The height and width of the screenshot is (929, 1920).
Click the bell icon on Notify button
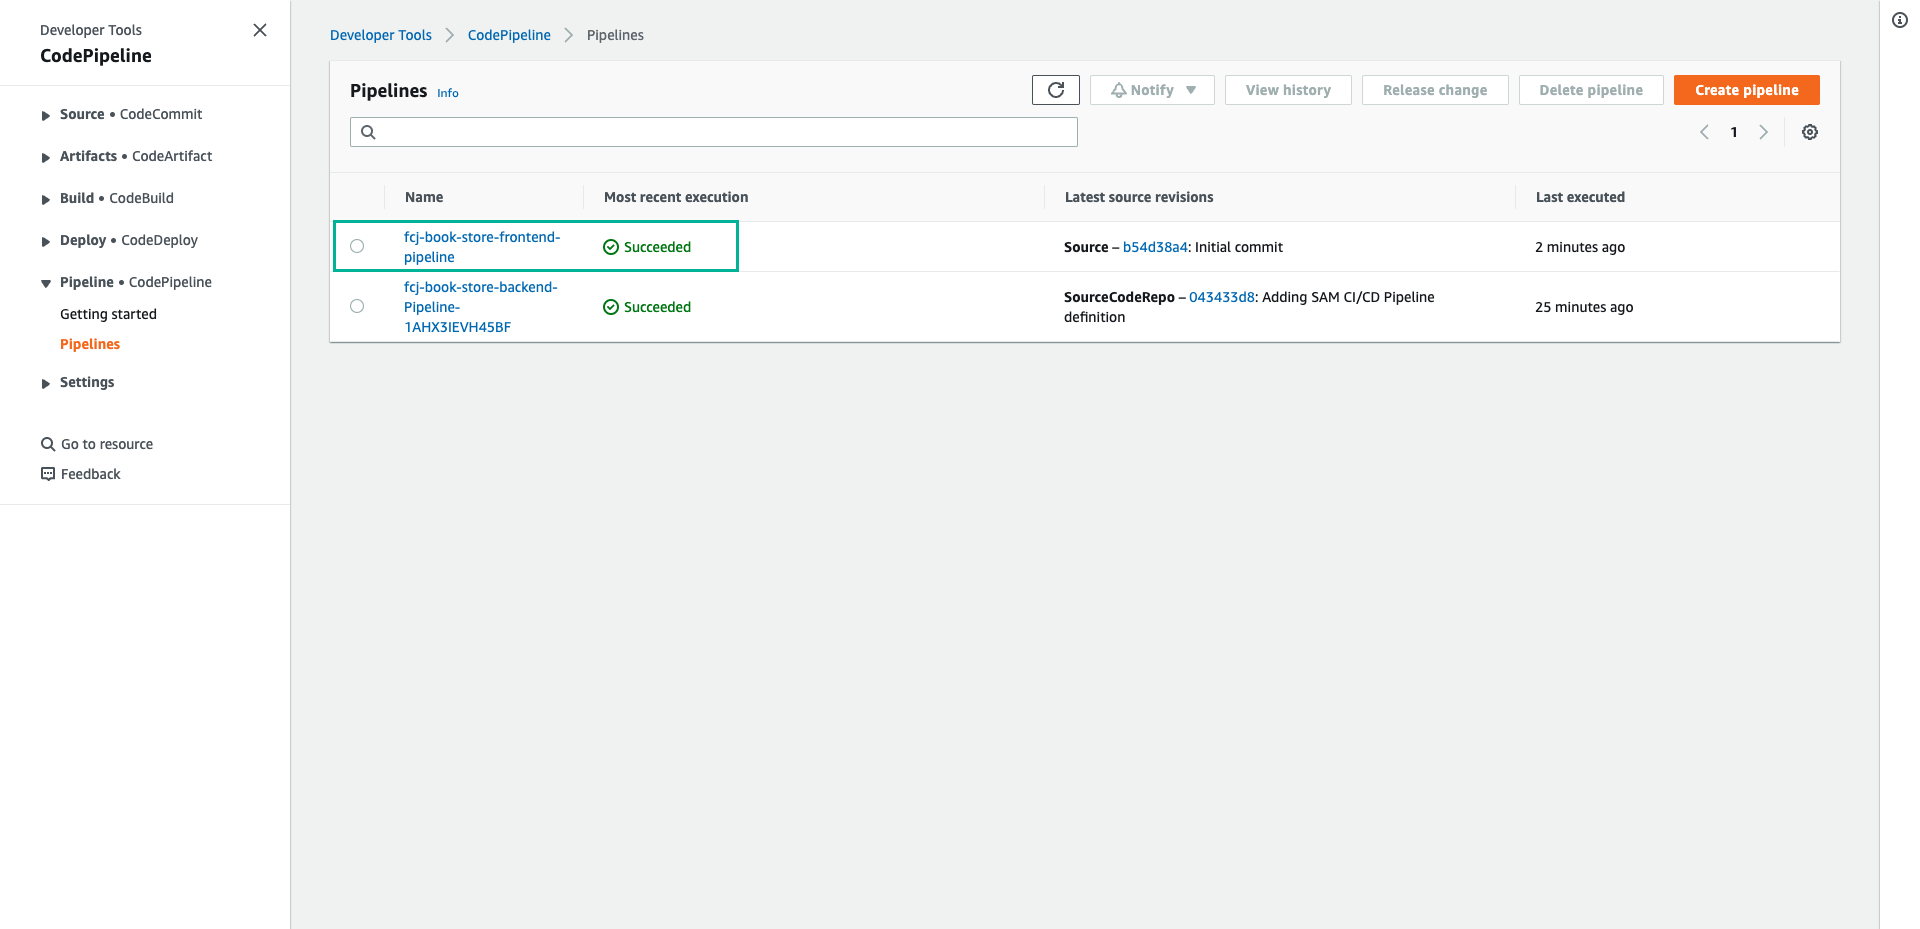point(1119,90)
